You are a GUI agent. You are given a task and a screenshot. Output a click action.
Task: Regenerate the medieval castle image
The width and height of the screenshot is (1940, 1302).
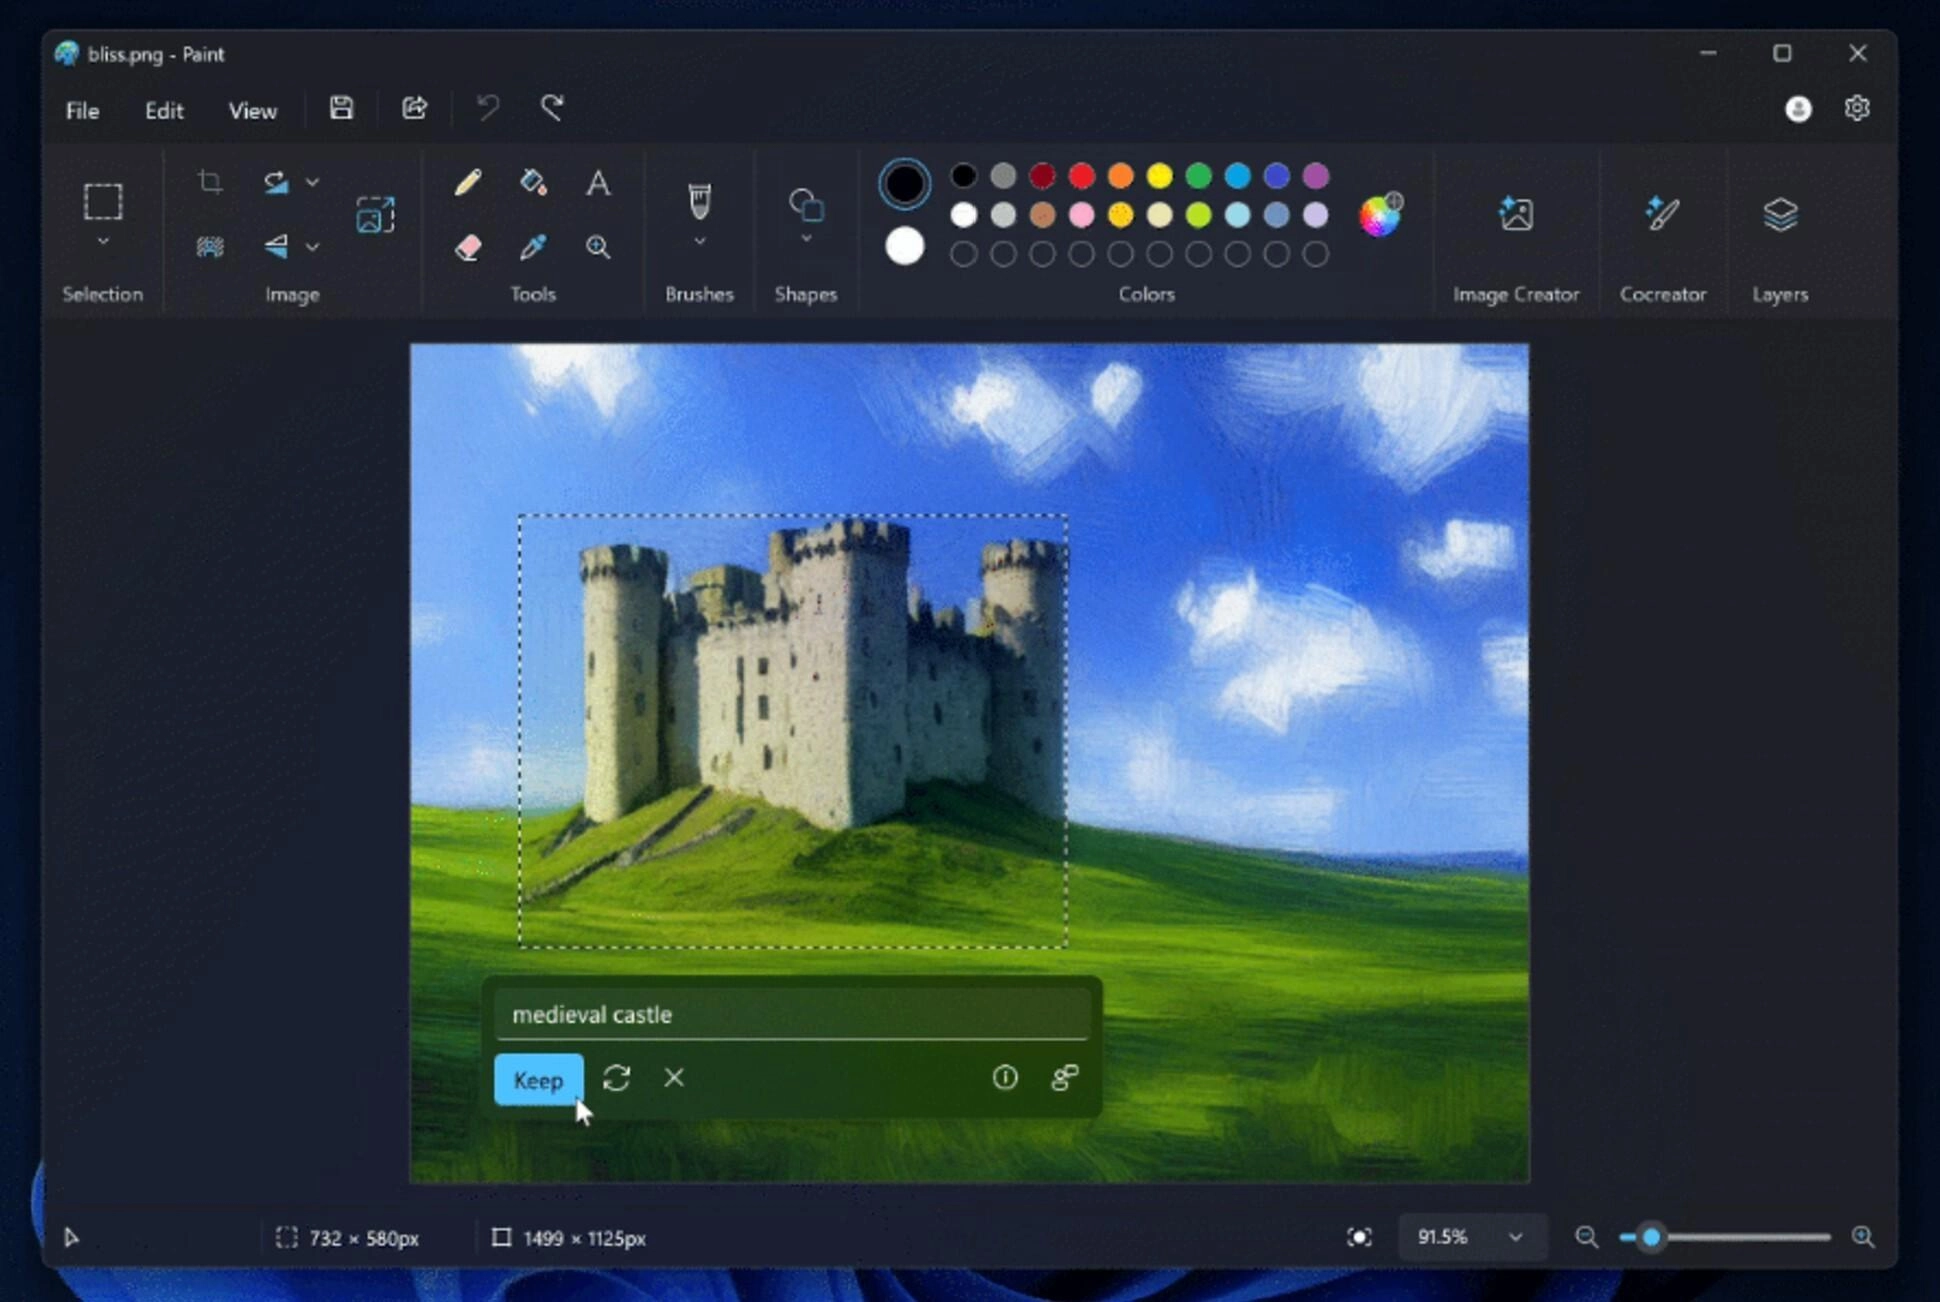pos(616,1078)
